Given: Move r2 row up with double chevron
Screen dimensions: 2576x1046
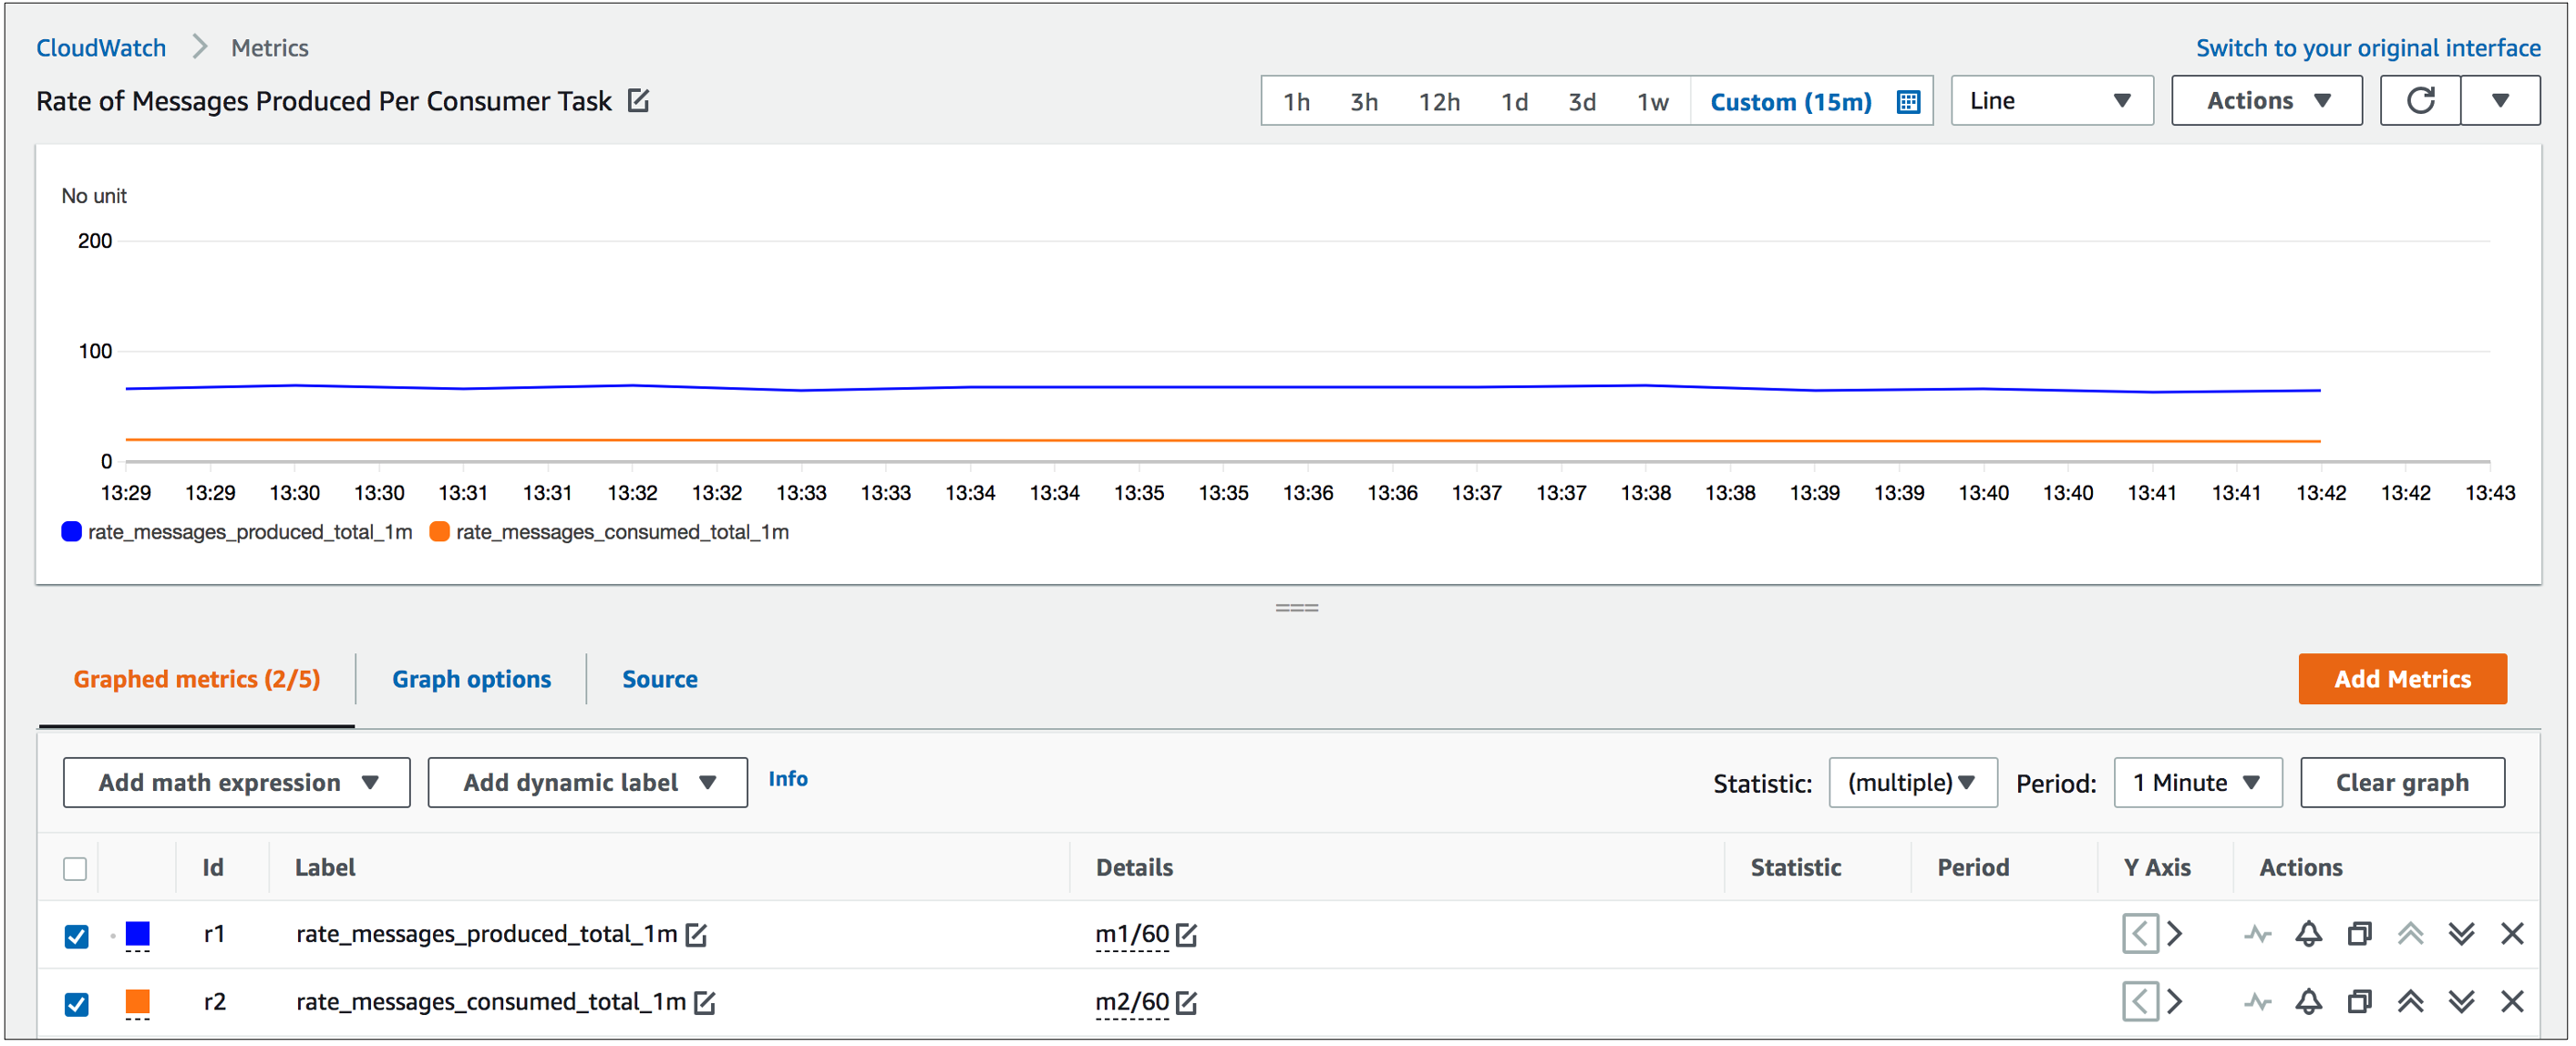Looking at the screenshot, I should click(2410, 1002).
